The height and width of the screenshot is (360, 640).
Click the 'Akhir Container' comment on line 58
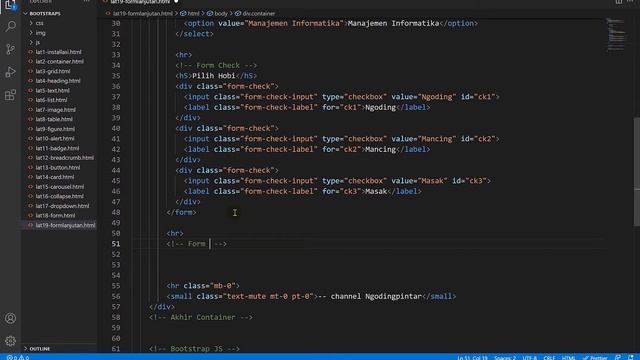pos(201,317)
